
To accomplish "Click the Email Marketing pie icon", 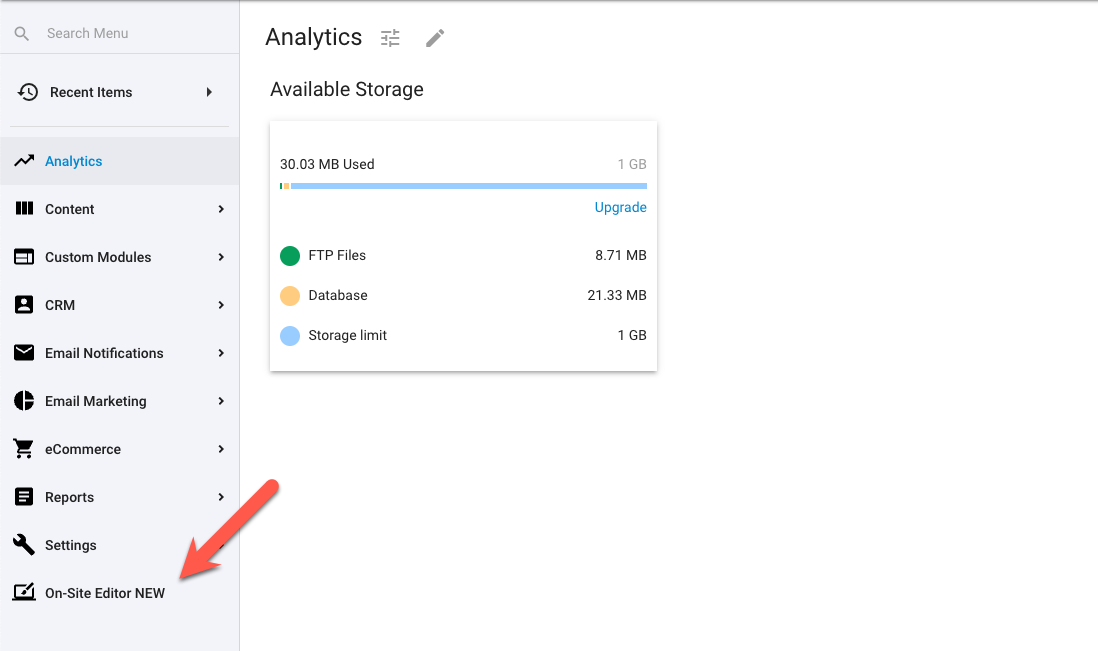I will (x=24, y=401).
